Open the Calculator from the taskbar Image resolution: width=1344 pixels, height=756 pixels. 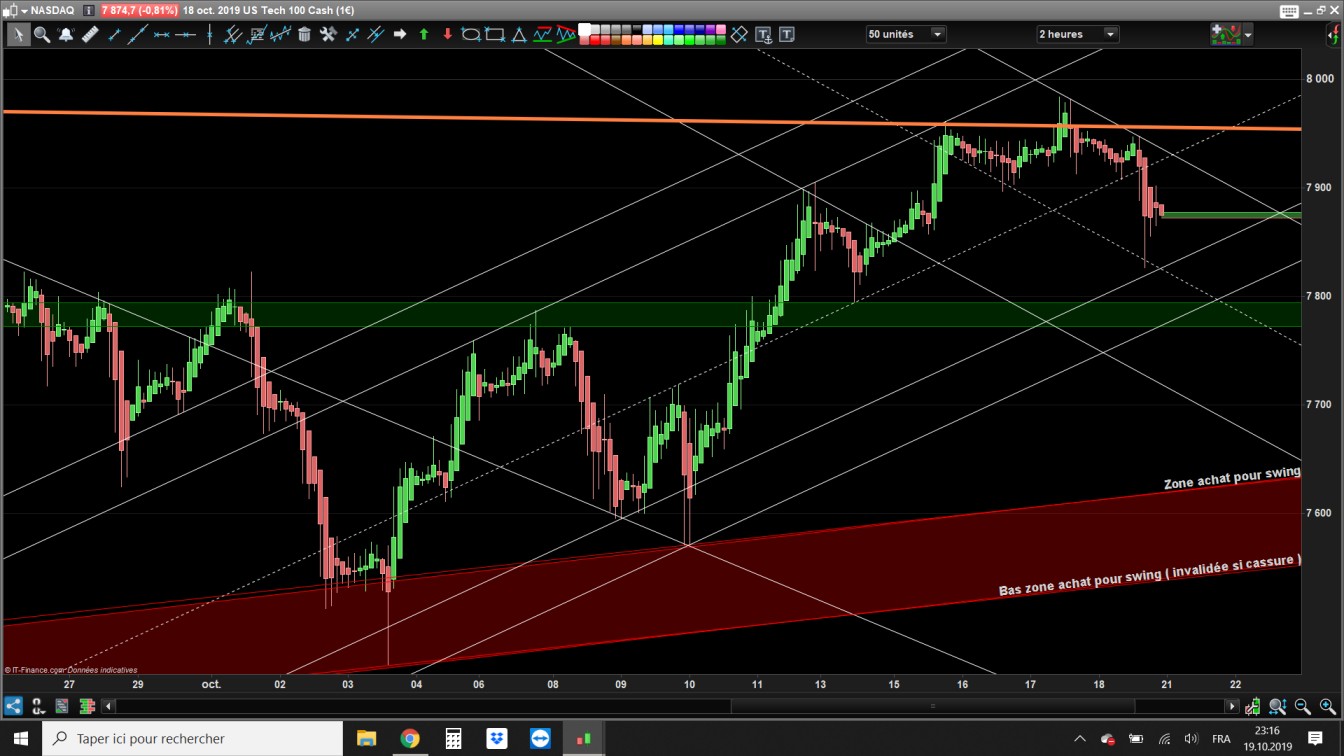pyautogui.click(x=453, y=739)
